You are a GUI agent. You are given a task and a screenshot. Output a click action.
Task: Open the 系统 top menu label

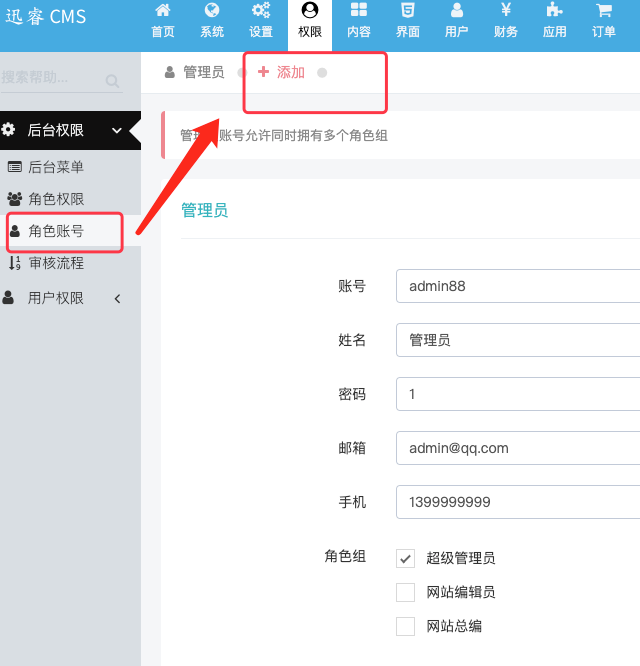coord(212,31)
